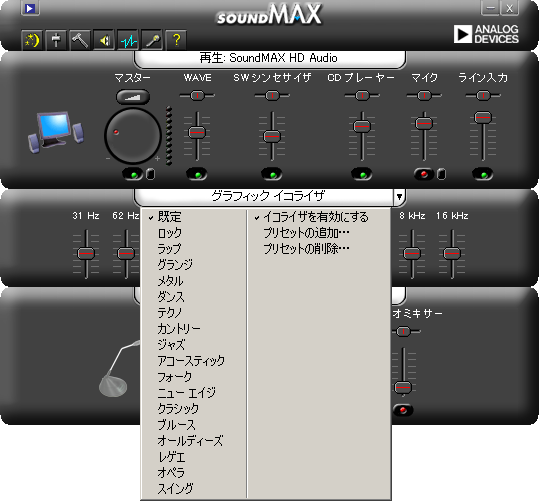Click the CD プレーヤー volume fader

coord(362,126)
